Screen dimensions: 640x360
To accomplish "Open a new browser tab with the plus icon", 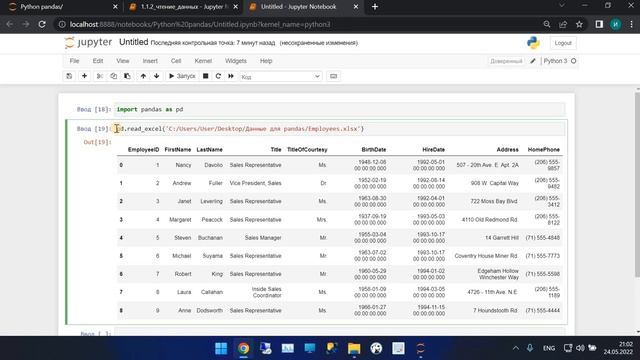I will 375,7.
